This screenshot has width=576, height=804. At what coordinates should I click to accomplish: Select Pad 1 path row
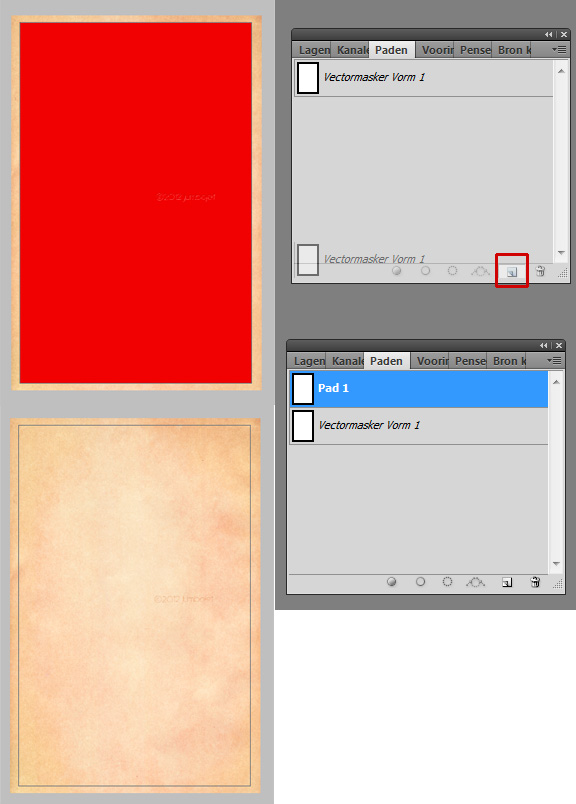[x=419, y=389]
